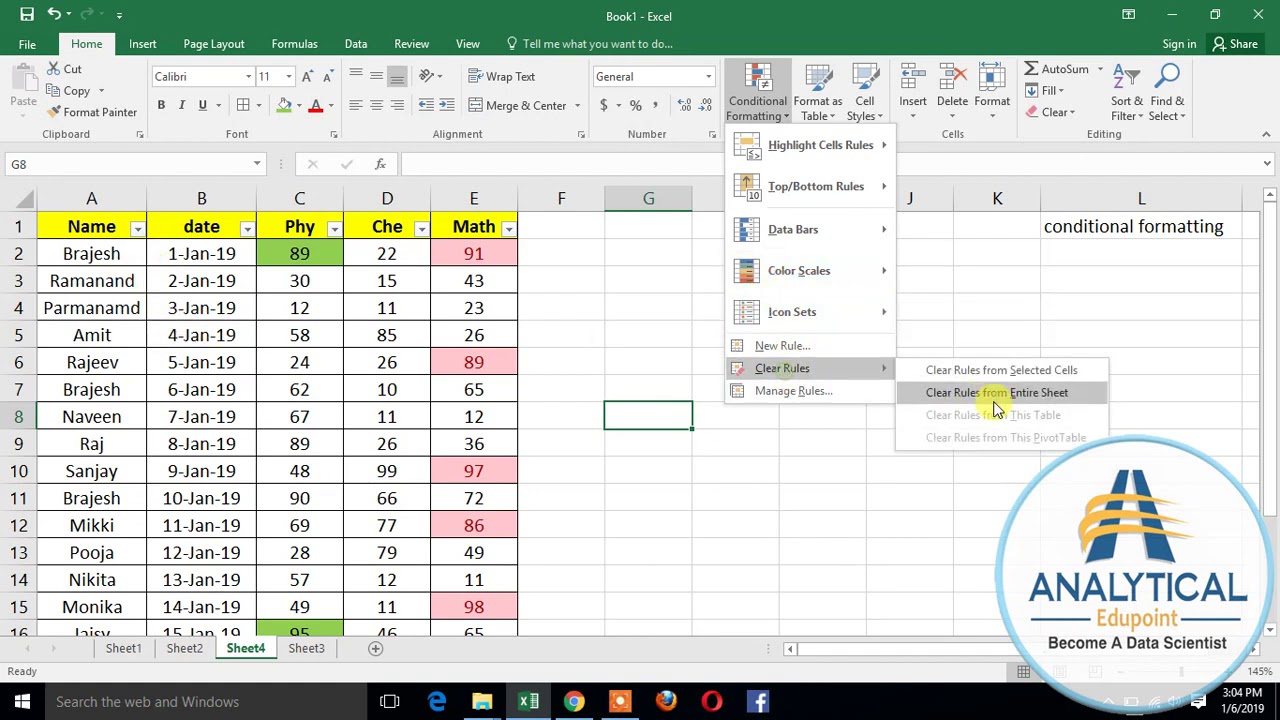
Task: Center text horizontally in cell
Action: point(376,105)
